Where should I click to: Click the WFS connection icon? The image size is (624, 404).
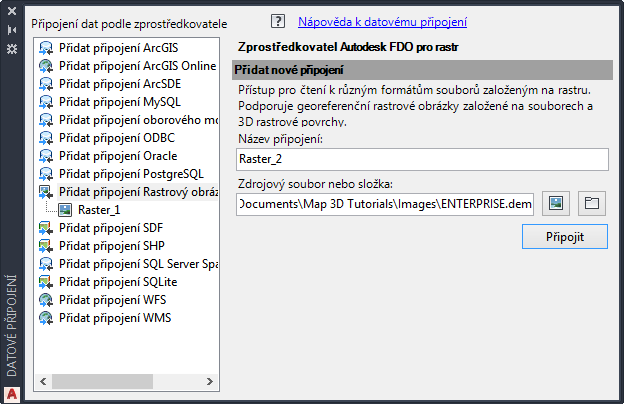(46, 300)
